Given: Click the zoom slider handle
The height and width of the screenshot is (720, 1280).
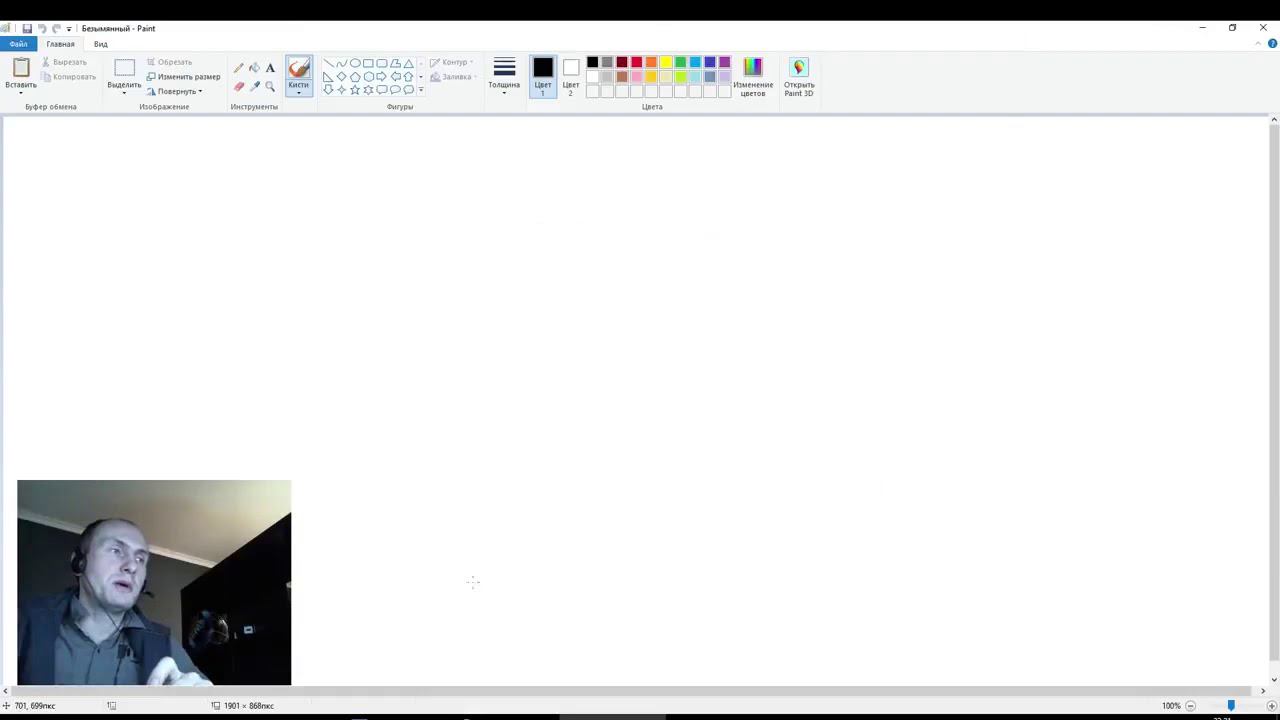Looking at the screenshot, I should (1231, 705).
